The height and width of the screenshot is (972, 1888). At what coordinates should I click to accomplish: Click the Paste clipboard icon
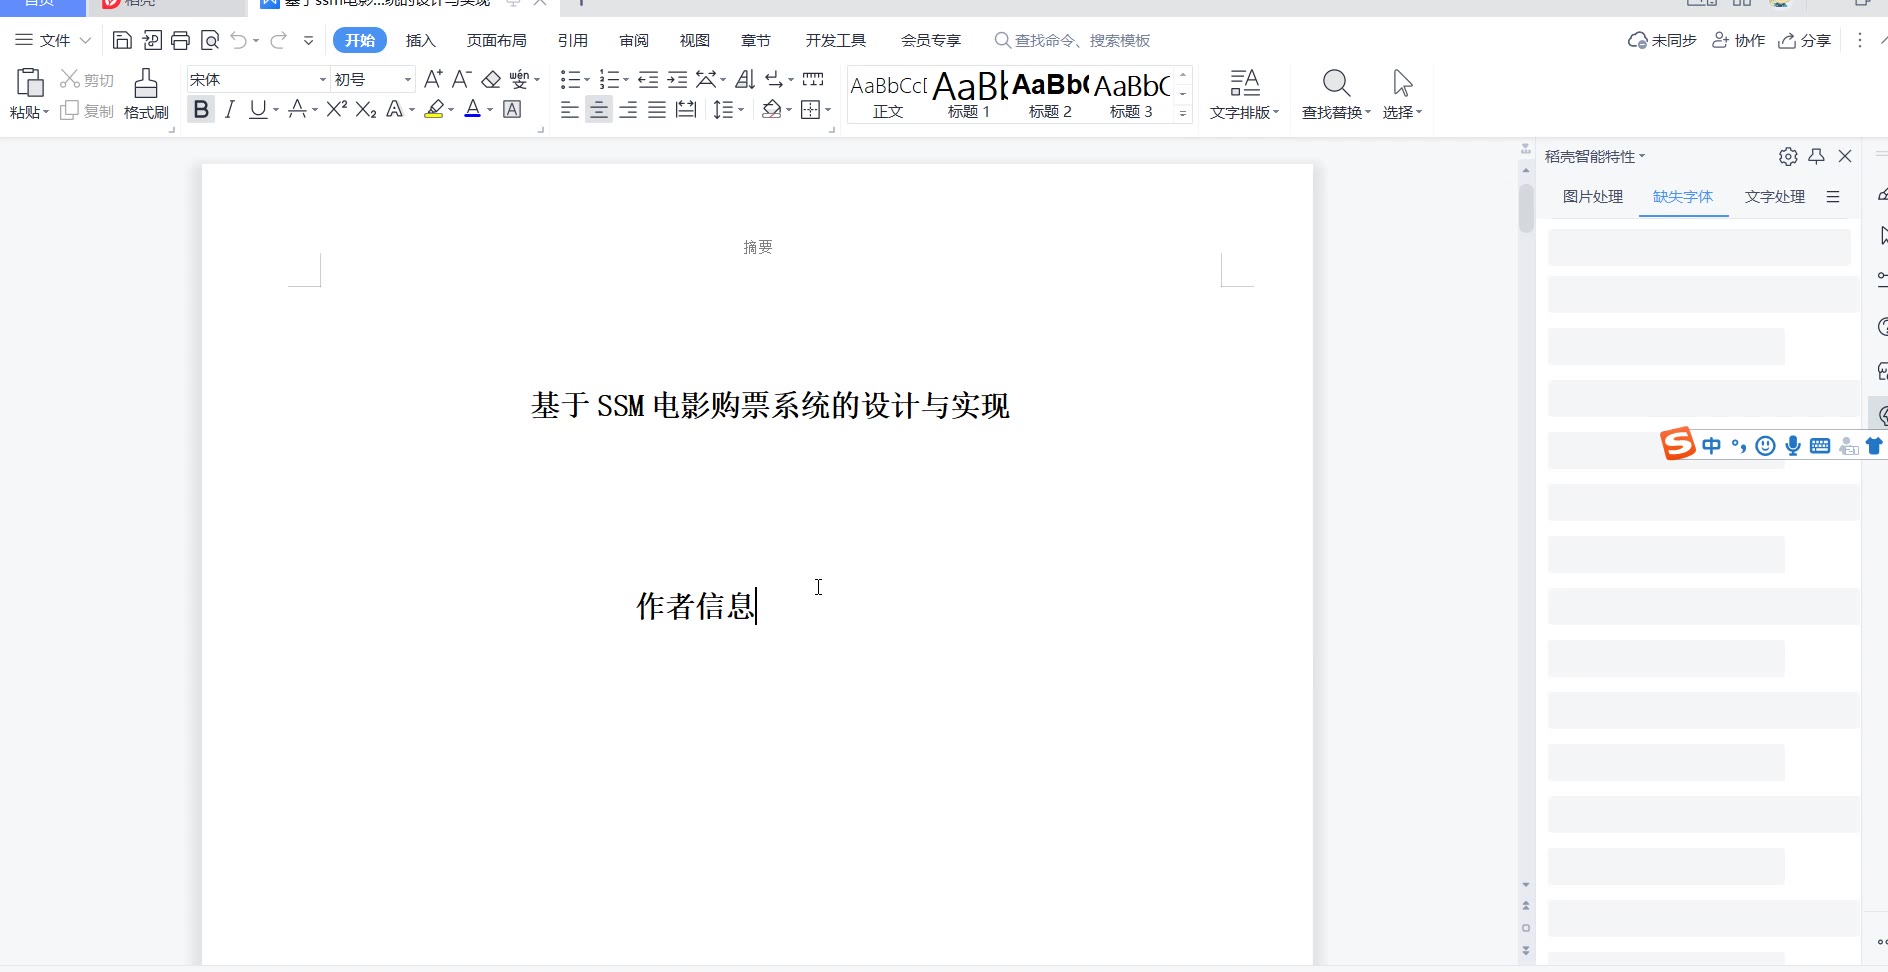(x=30, y=82)
